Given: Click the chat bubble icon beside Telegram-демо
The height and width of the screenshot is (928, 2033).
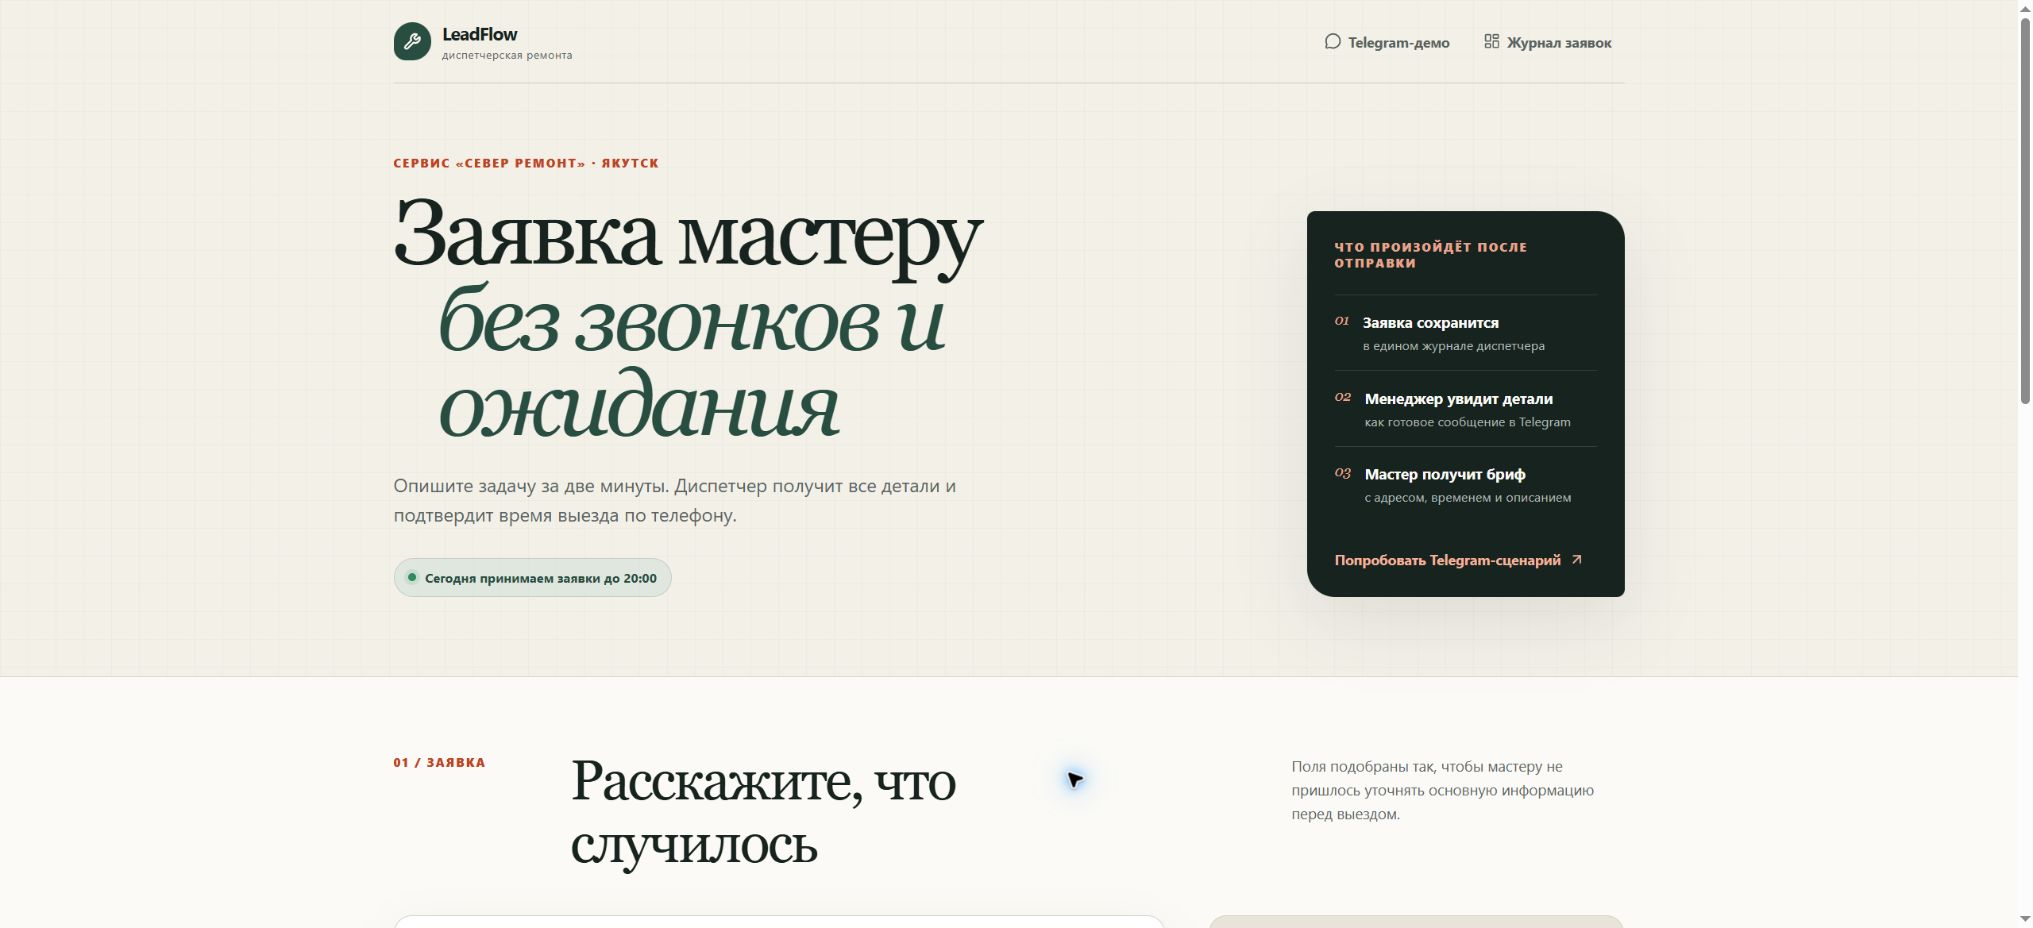Looking at the screenshot, I should coord(1332,42).
